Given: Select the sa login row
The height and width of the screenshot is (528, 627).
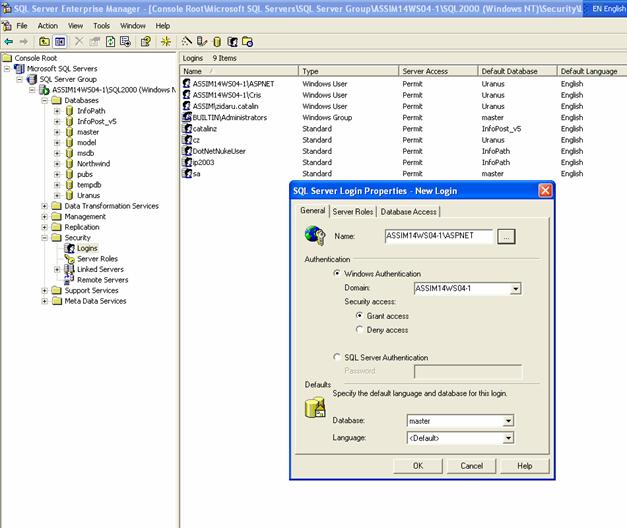Looking at the screenshot, I should coord(196,173).
